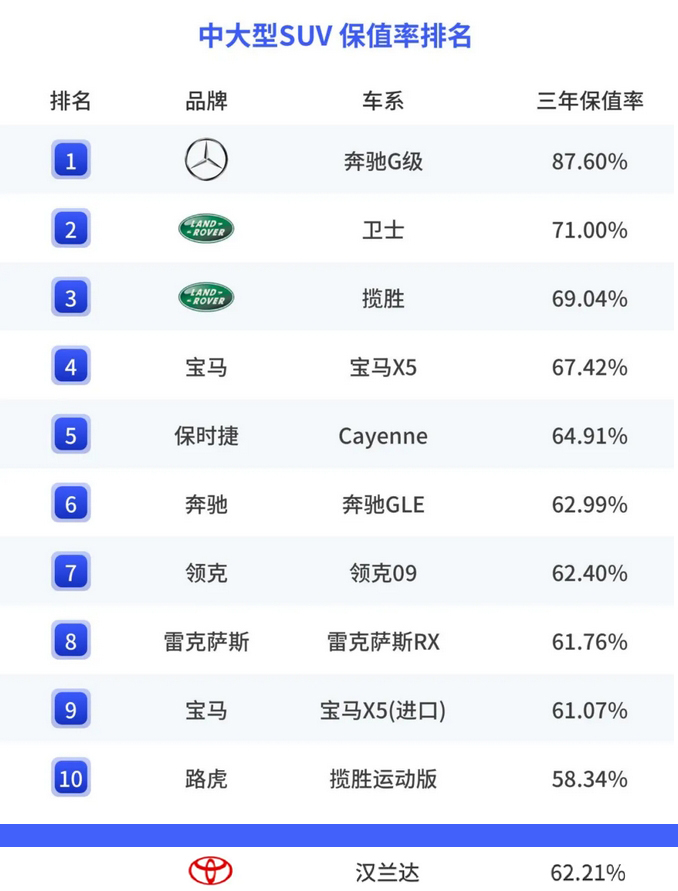Click the 雷克萨斯RX model name
The height and width of the screenshot is (891, 678).
point(382,642)
